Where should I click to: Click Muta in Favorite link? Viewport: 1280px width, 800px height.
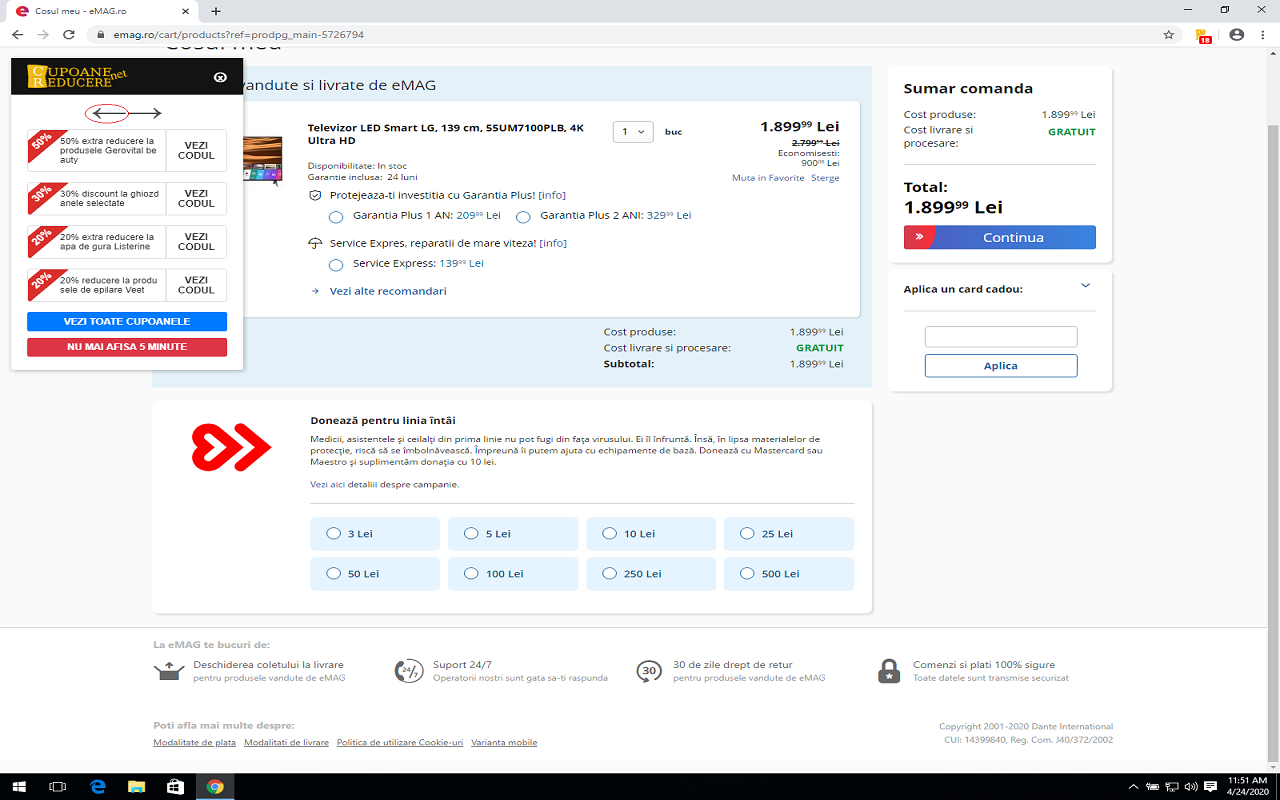click(x=768, y=178)
